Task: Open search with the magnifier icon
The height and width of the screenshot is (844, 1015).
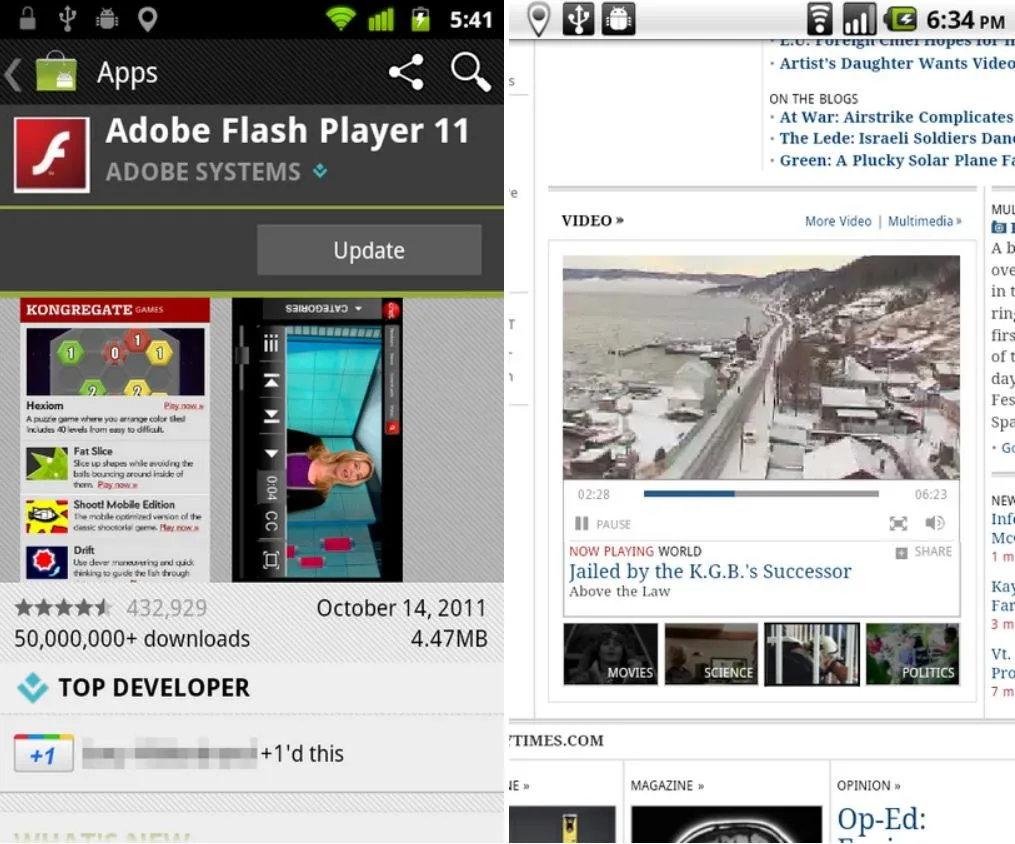Action: click(470, 73)
